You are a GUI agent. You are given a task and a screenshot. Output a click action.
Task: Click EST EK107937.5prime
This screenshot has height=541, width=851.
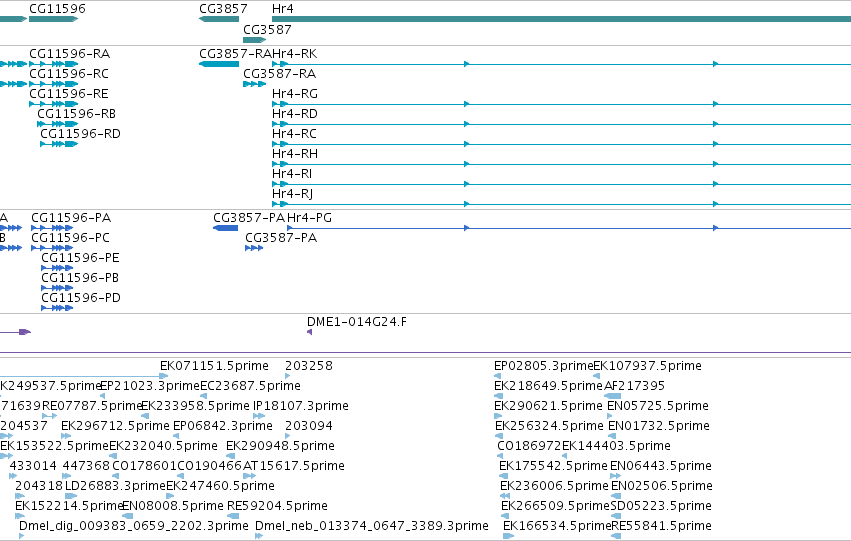click(647, 366)
